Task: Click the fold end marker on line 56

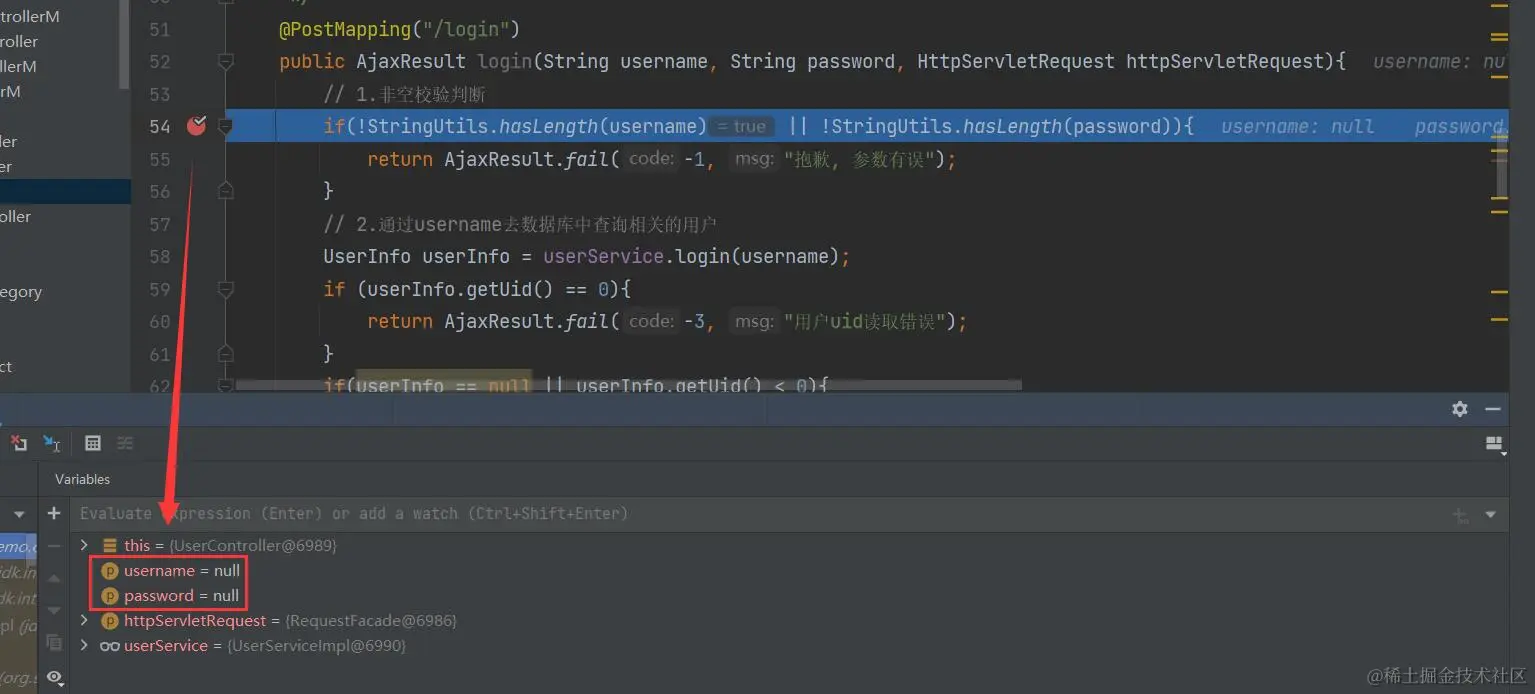Action: (x=225, y=190)
